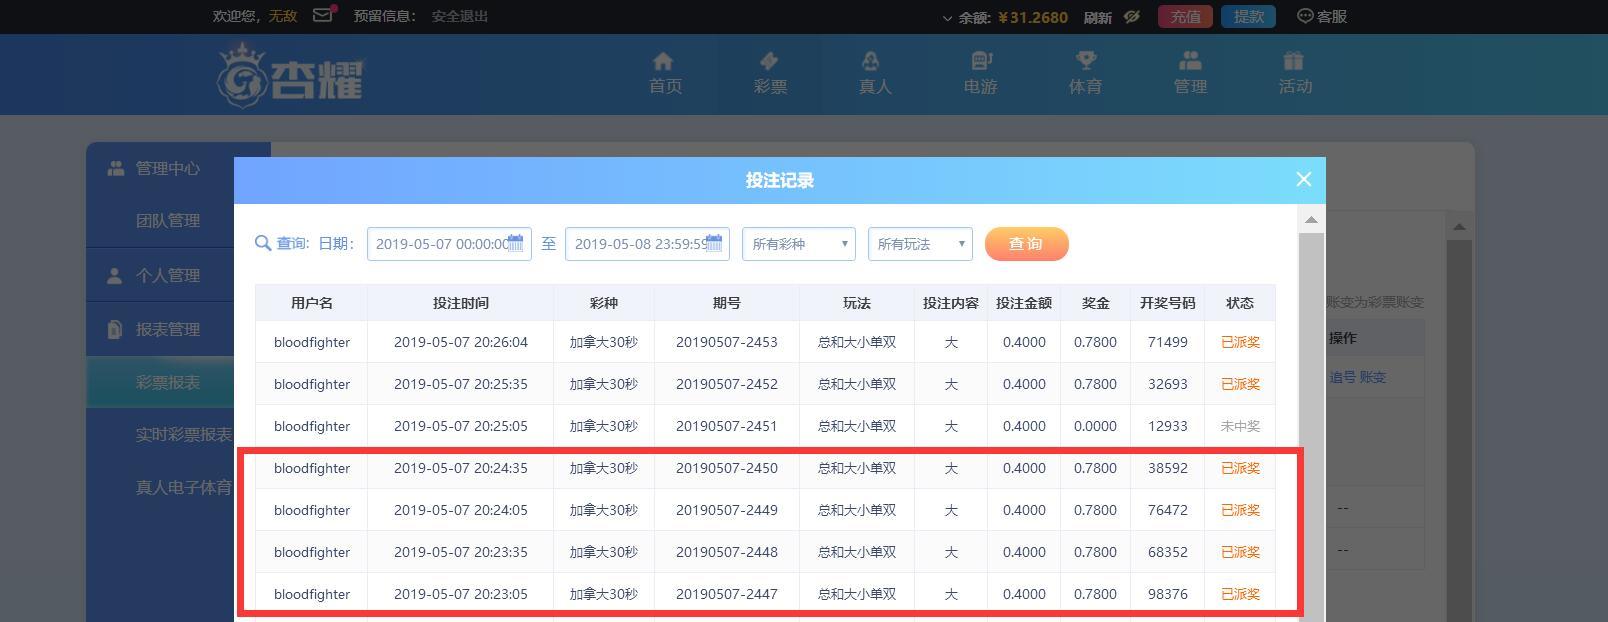This screenshot has height=622, width=1608.
Task: Expand the 所有玩法 dropdown
Action: [x=920, y=244]
